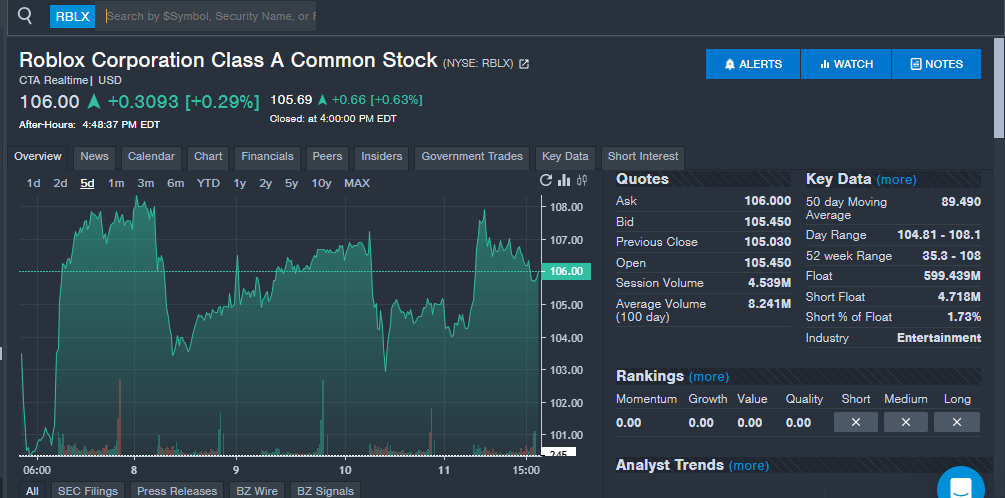Set chart range to 1y
The width and height of the screenshot is (1005, 498).
coord(240,183)
